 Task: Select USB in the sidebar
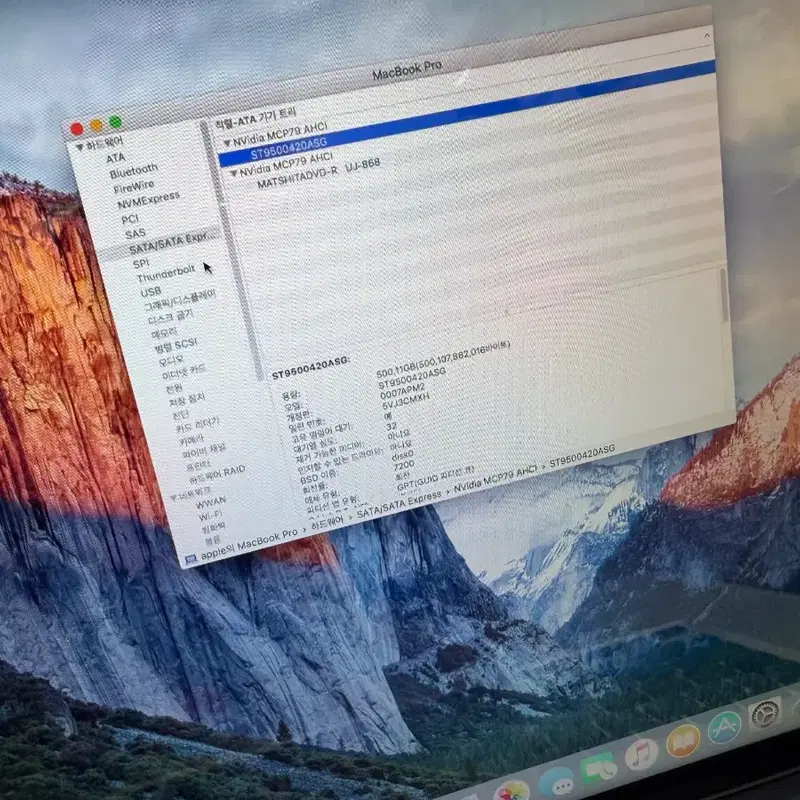point(151,292)
